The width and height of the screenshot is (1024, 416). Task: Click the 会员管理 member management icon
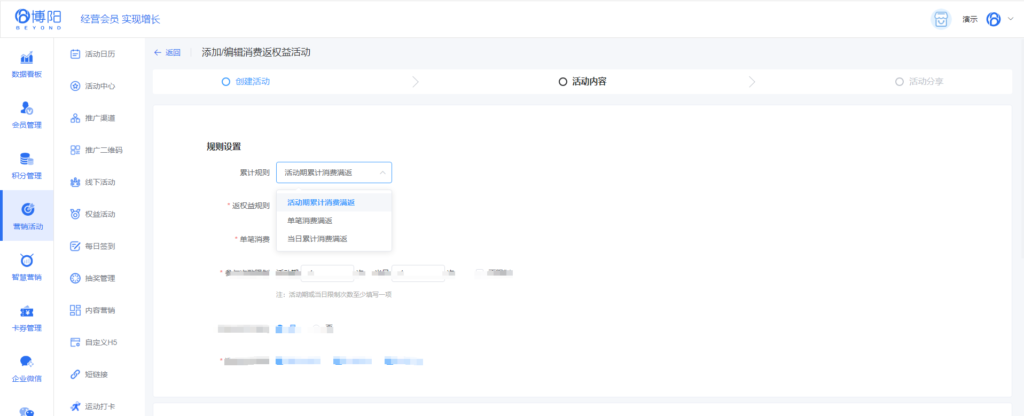26,108
